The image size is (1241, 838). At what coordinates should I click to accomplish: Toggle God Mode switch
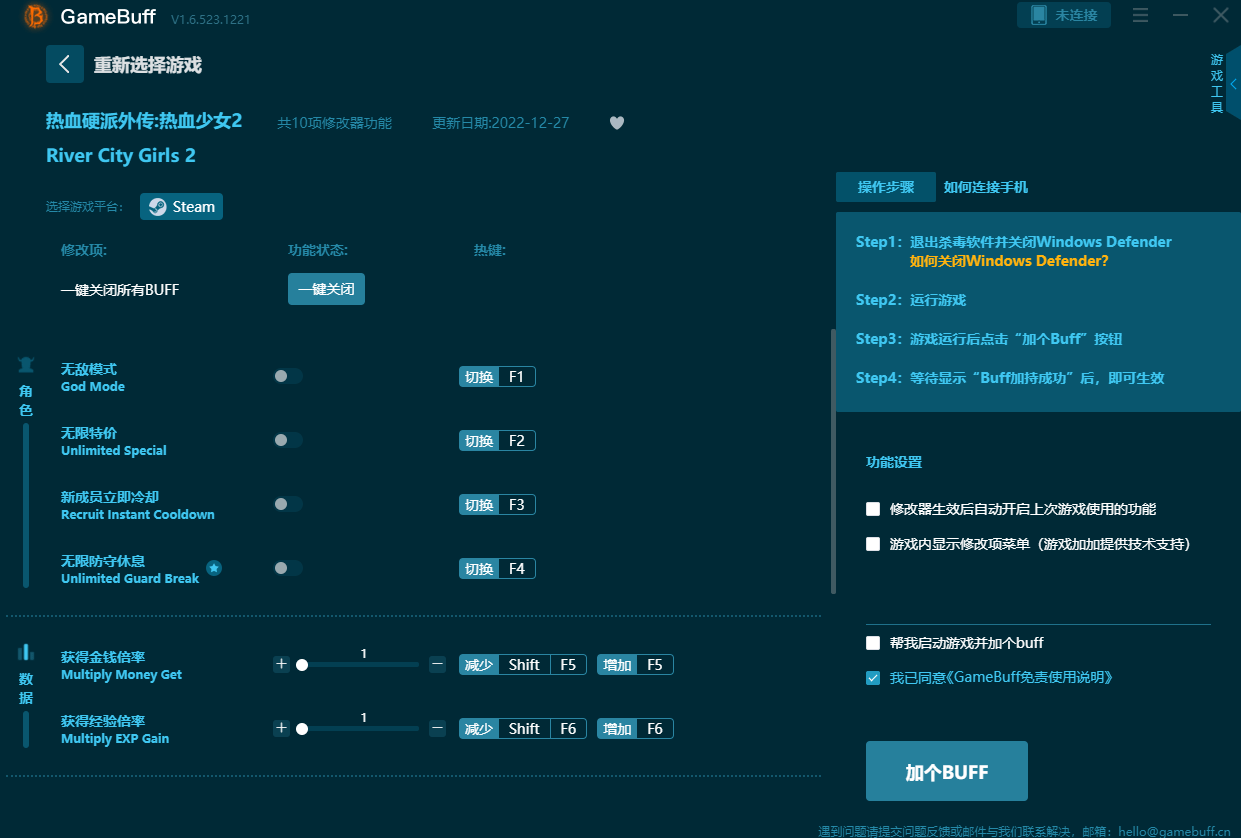click(x=288, y=376)
